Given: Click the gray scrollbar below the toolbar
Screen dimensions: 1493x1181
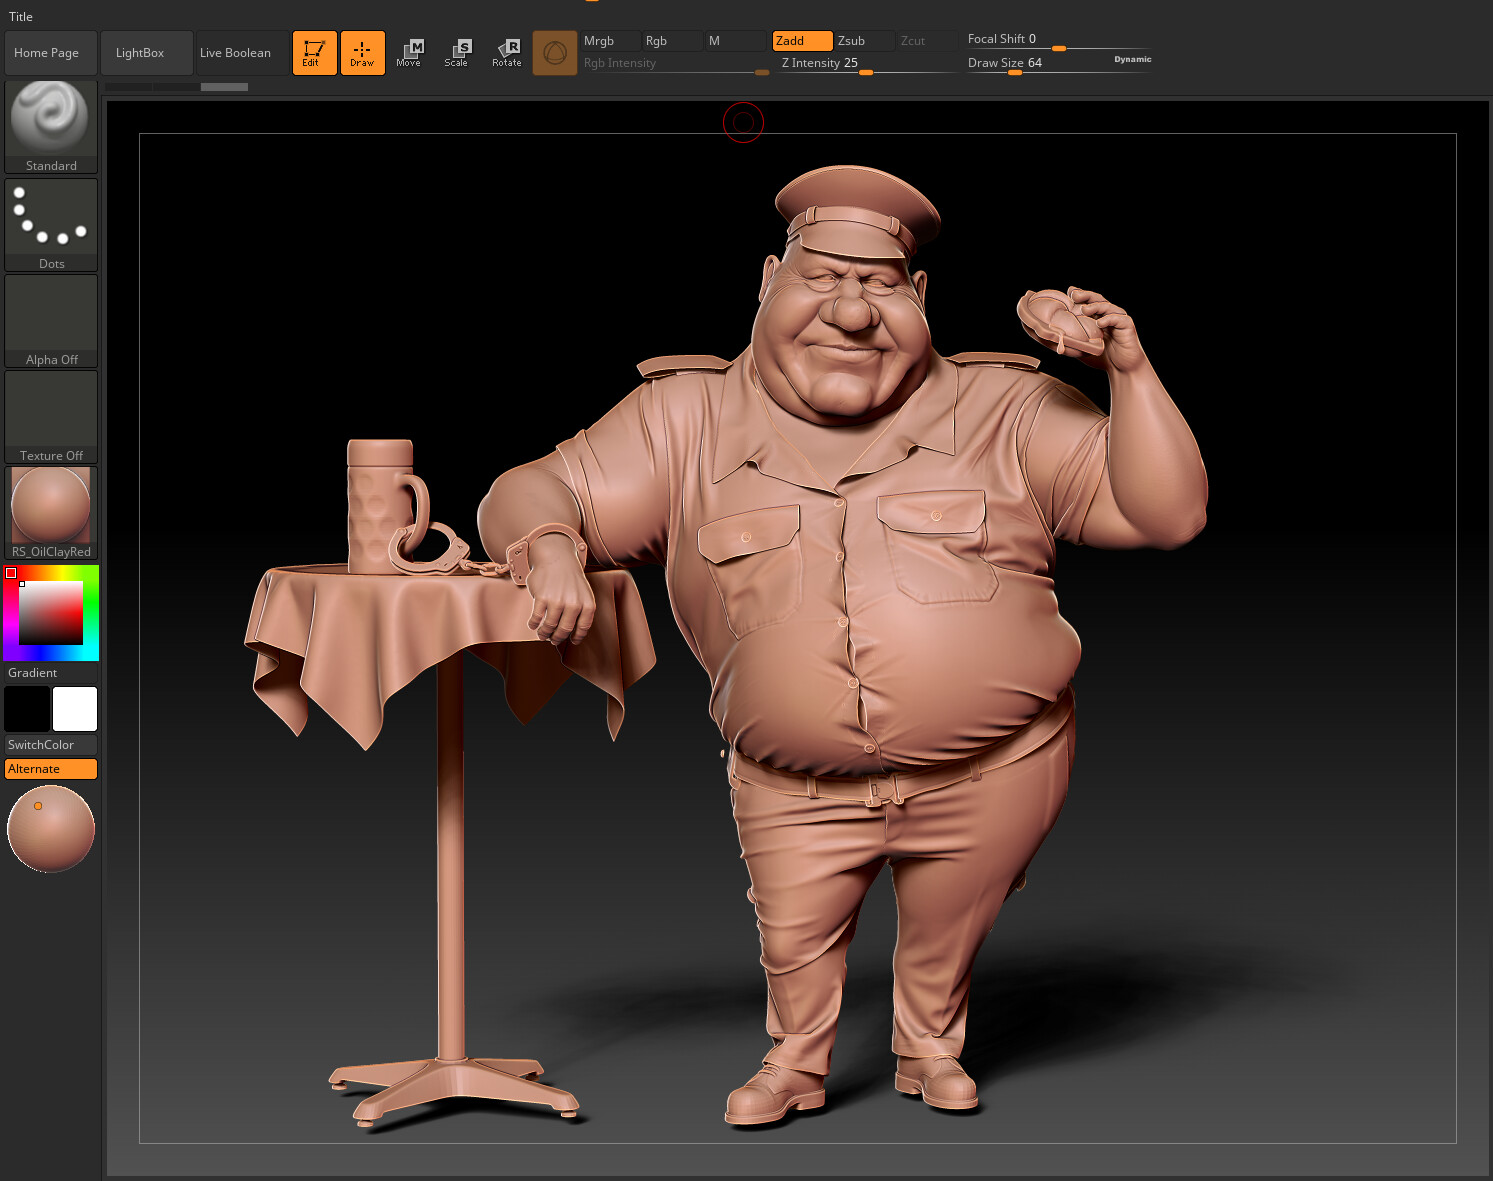Looking at the screenshot, I should [x=224, y=87].
